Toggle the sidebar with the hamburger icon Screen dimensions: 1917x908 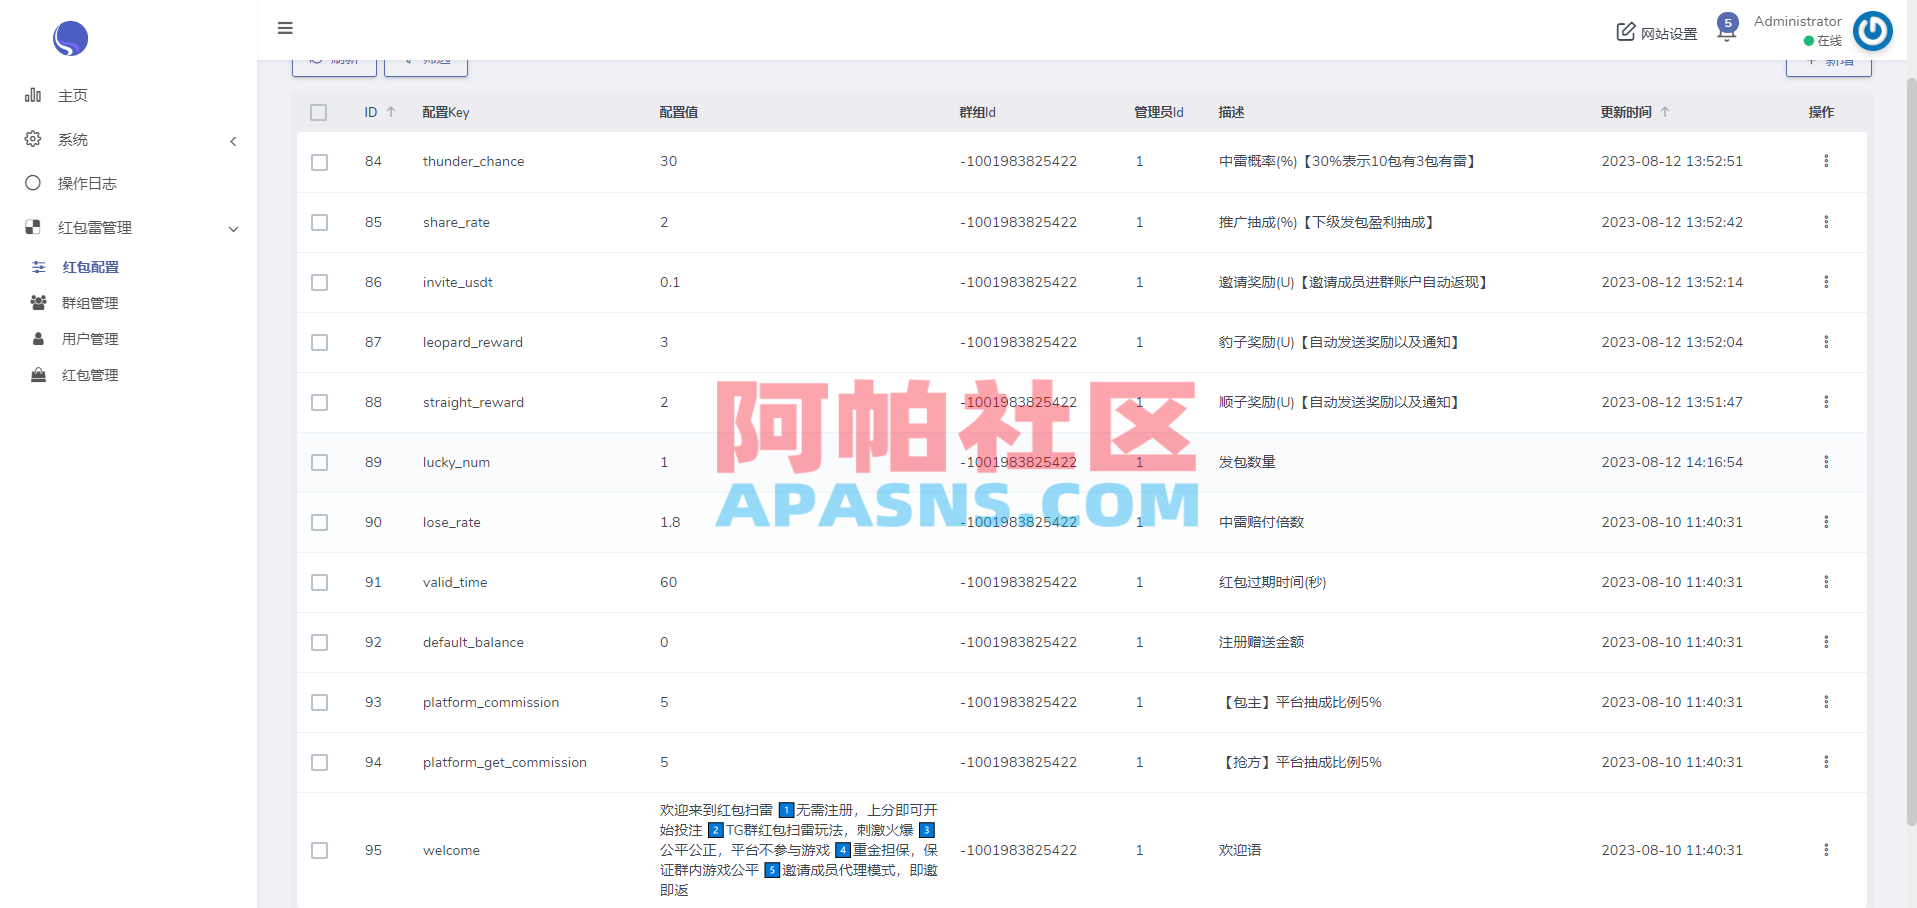[285, 28]
